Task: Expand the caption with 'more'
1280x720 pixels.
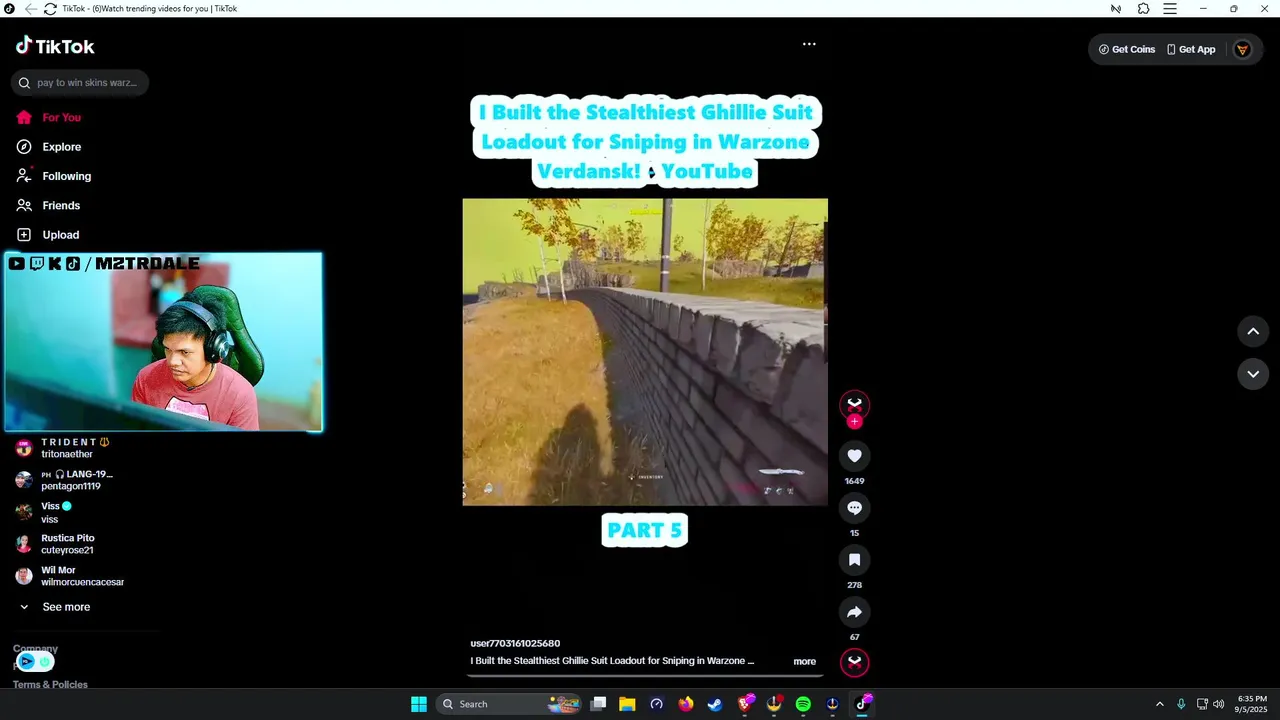Action: 804,661
